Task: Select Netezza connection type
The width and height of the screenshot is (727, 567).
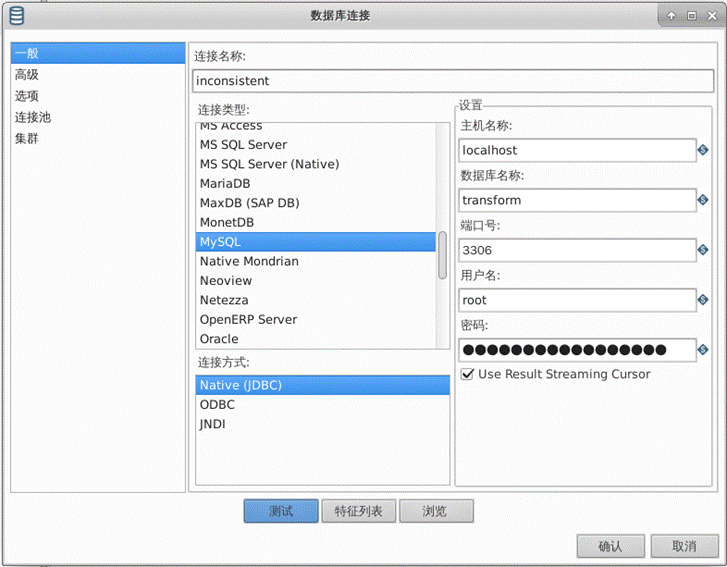Action: (x=316, y=300)
